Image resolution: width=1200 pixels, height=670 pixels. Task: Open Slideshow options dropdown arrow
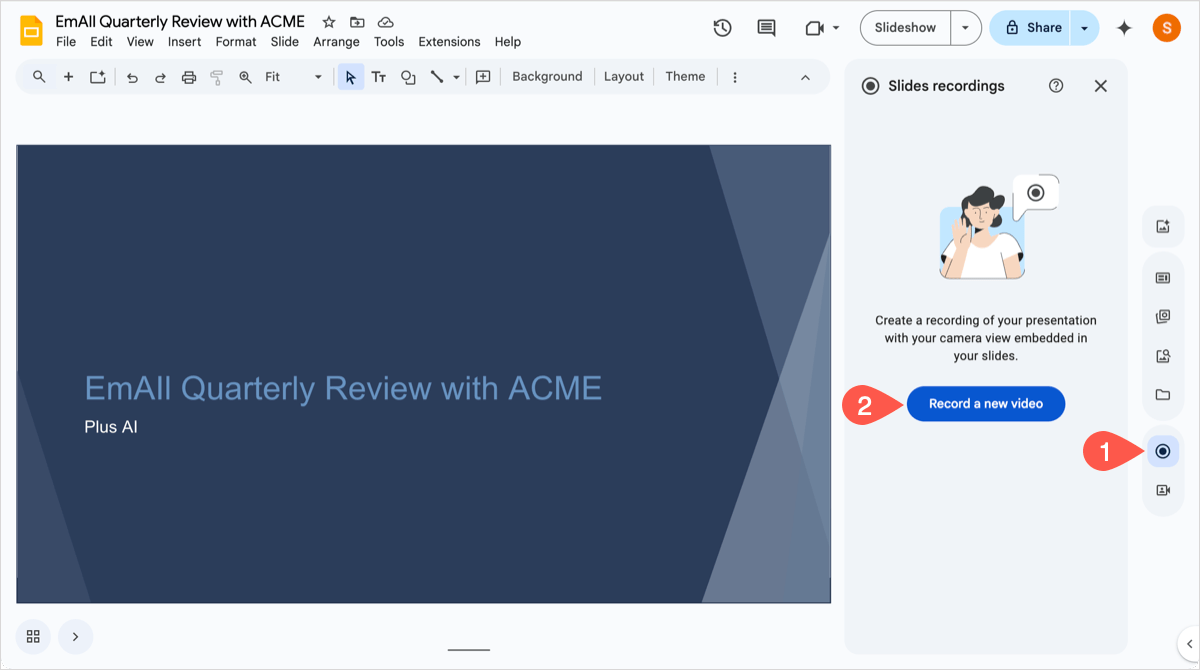tap(965, 28)
